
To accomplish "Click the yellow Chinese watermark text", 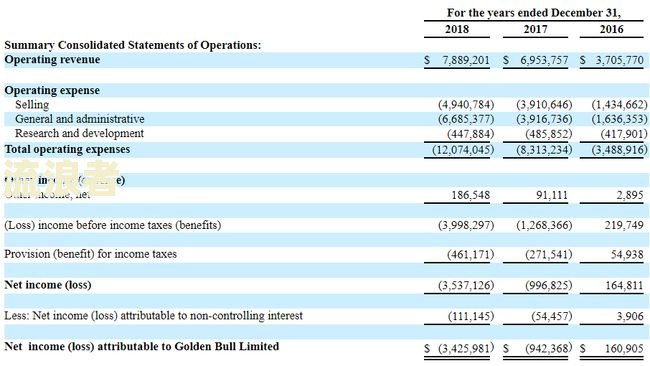I will [62, 178].
